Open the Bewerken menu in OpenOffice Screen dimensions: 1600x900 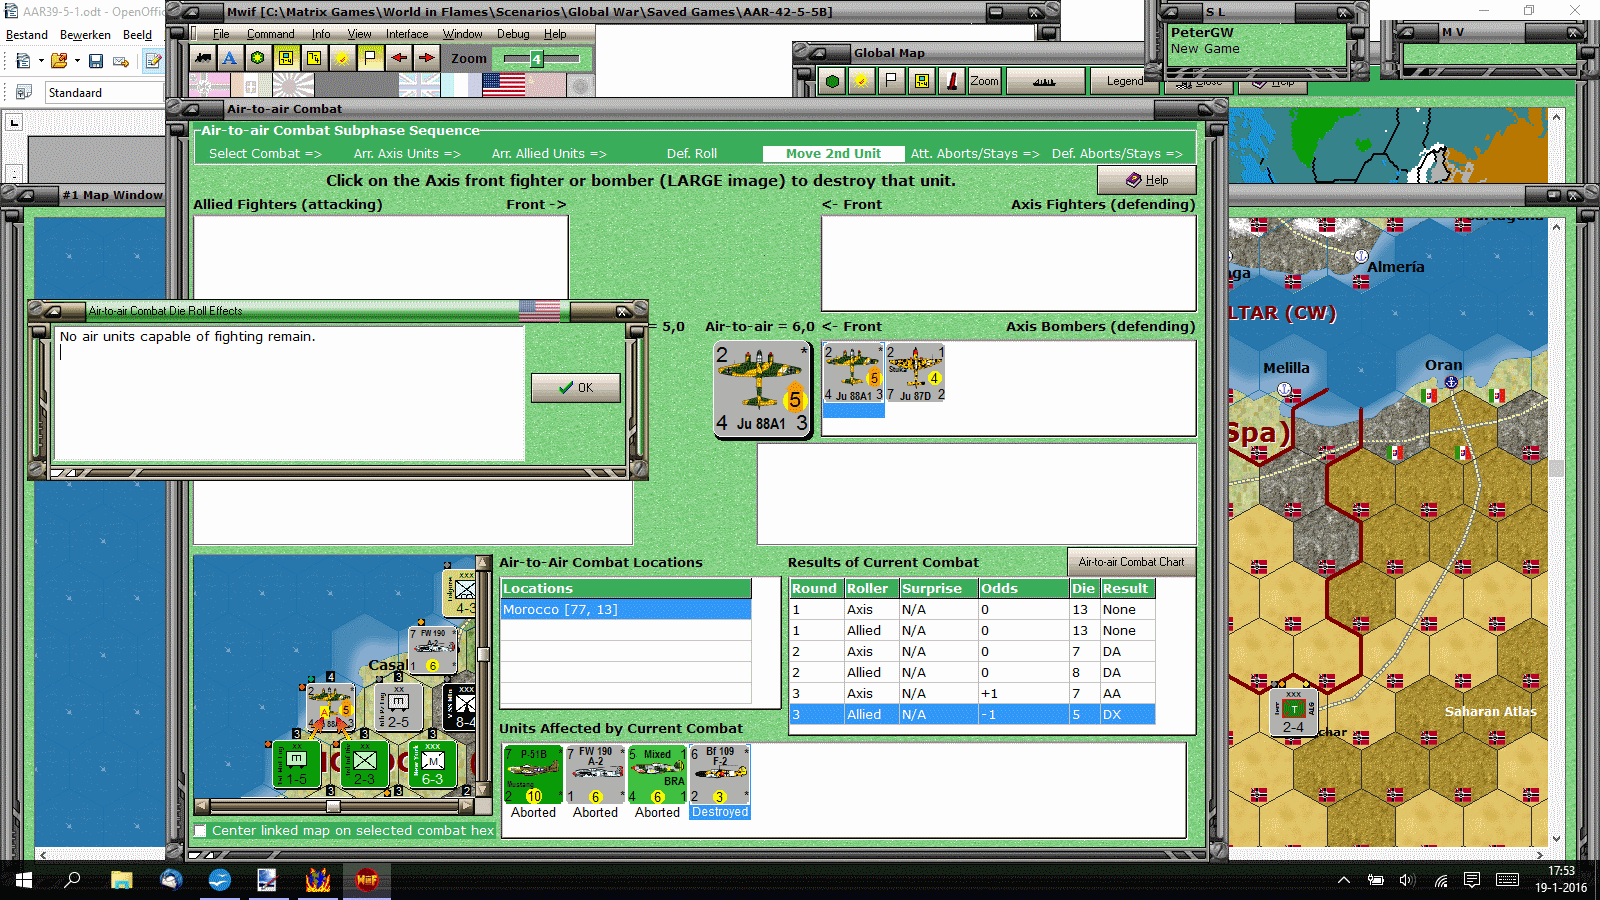click(x=85, y=35)
